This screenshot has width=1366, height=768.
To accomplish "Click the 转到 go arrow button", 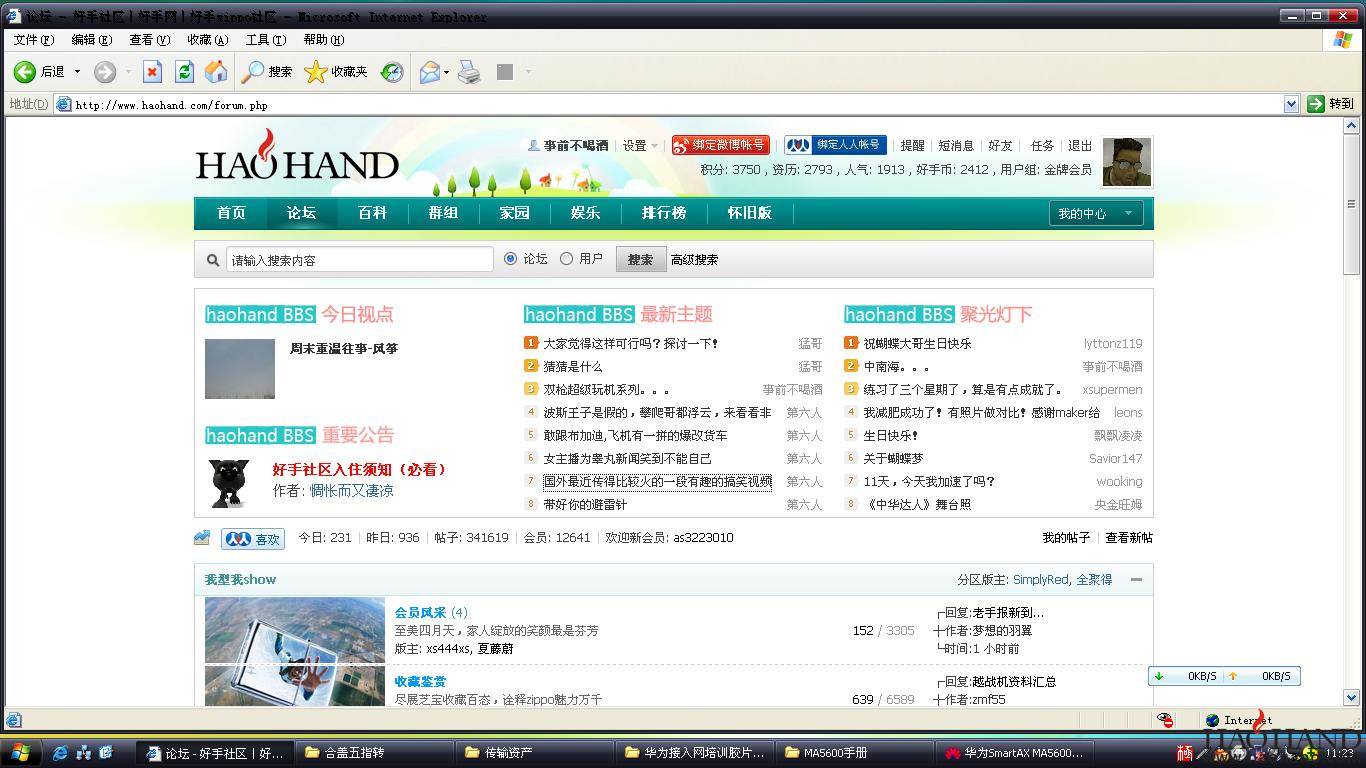I will click(x=1330, y=104).
